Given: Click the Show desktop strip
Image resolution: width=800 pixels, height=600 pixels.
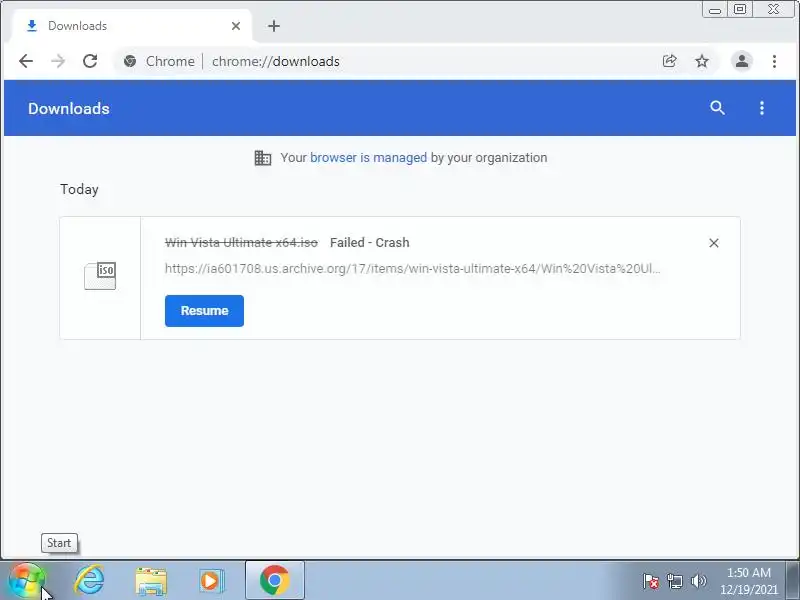Looking at the screenshot, I should pyautogui.click(x=793, y=581).
